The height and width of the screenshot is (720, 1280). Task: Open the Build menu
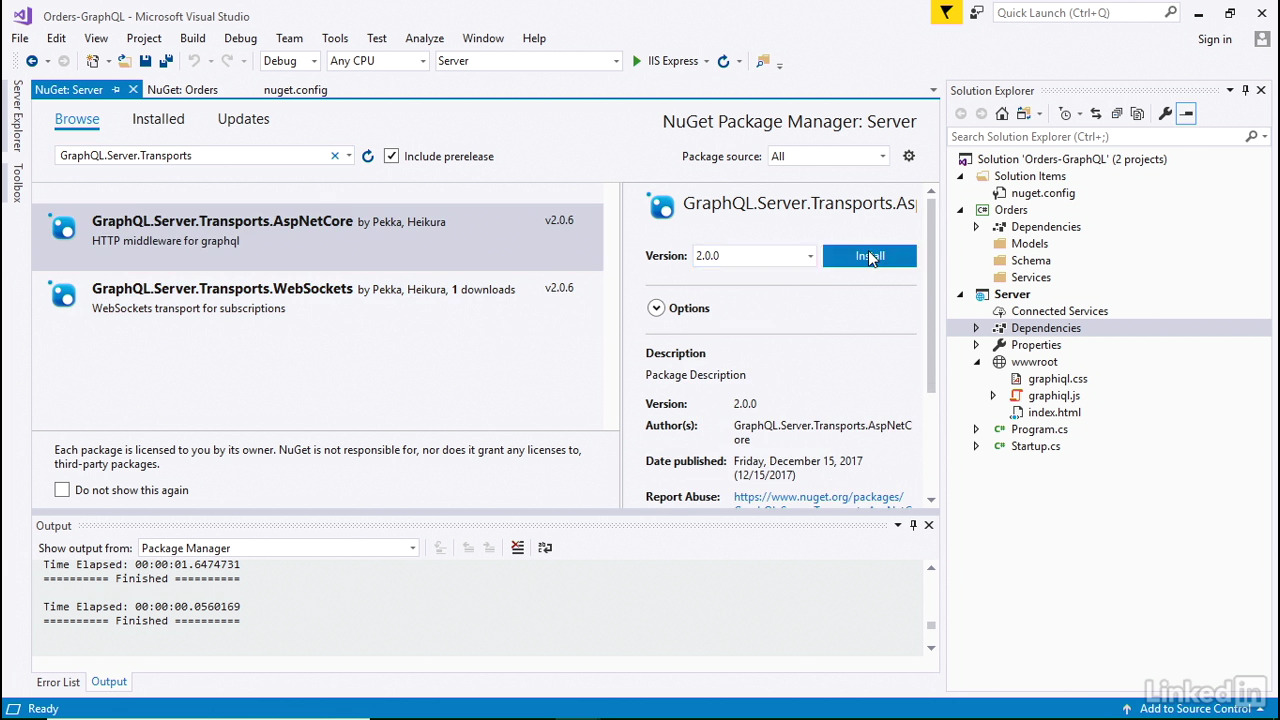(193, 38)
